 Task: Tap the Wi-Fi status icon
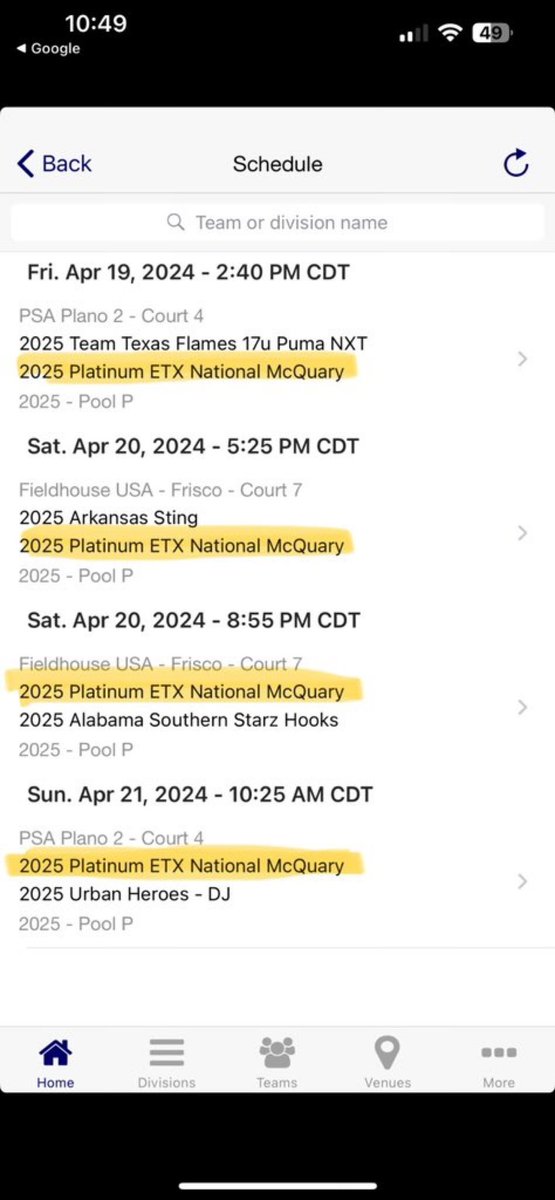[x=450, y=33]
